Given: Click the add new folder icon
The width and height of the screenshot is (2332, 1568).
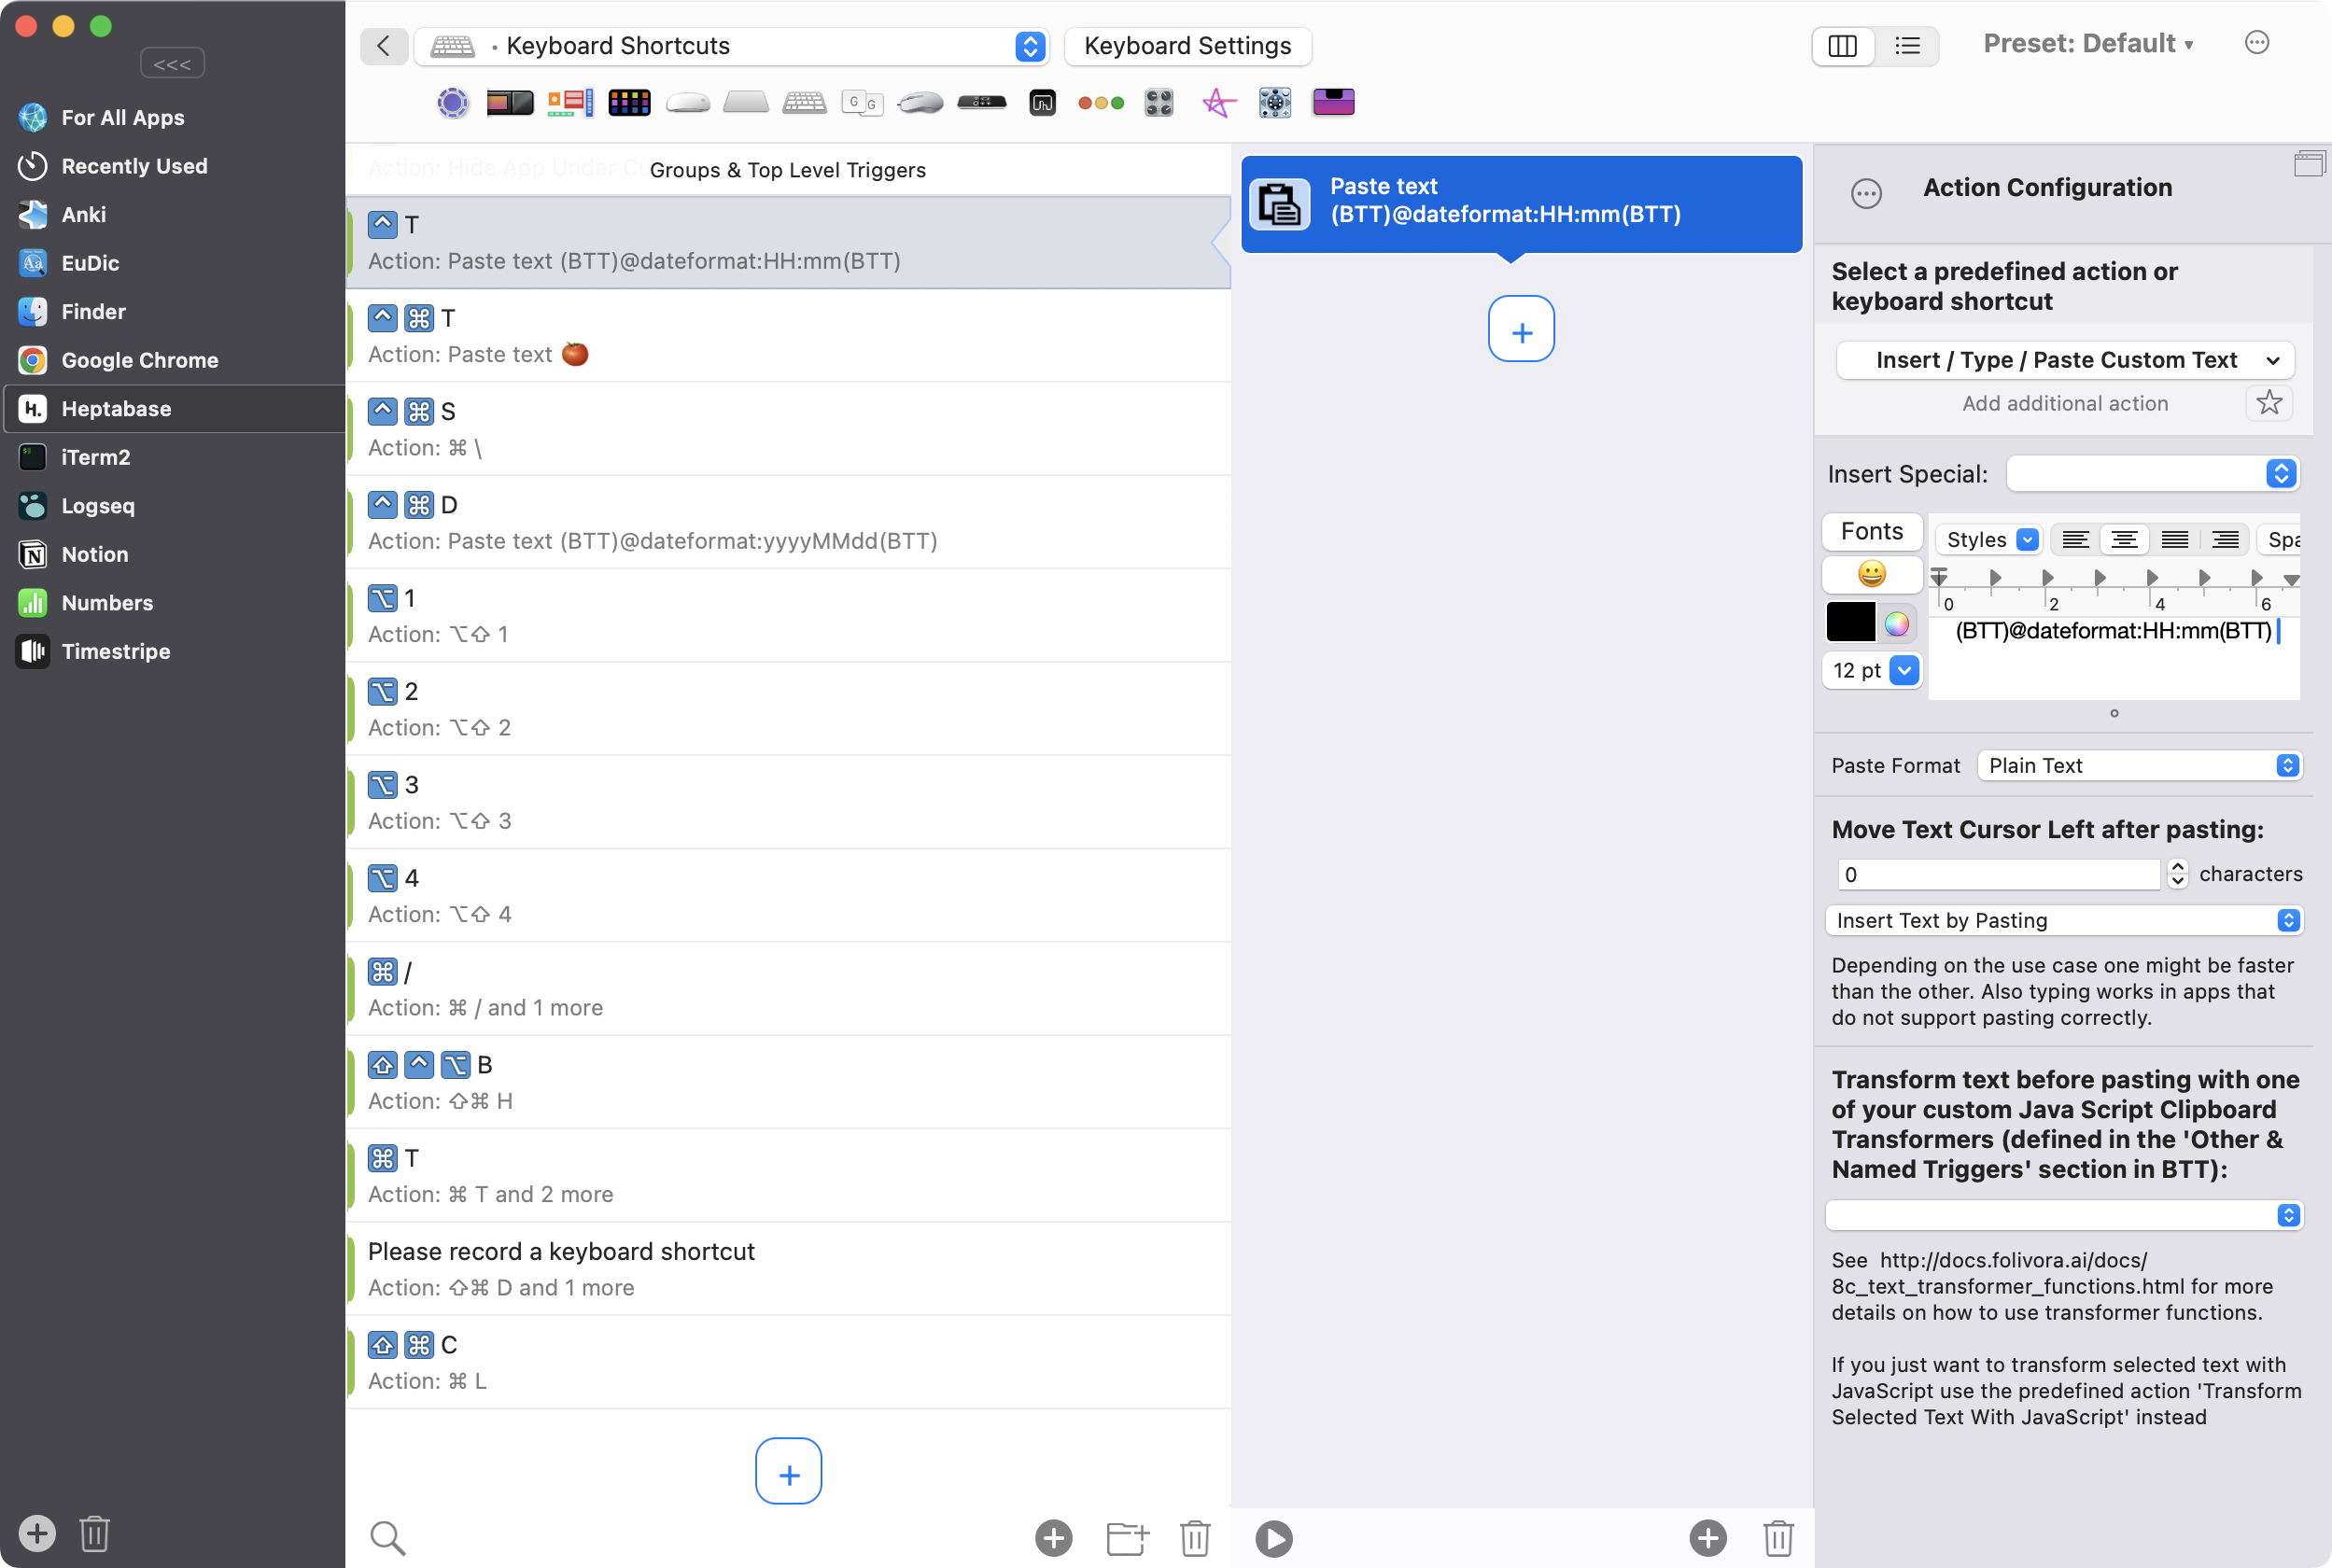Looking at the screenshot, I should coord(1127,1538).
